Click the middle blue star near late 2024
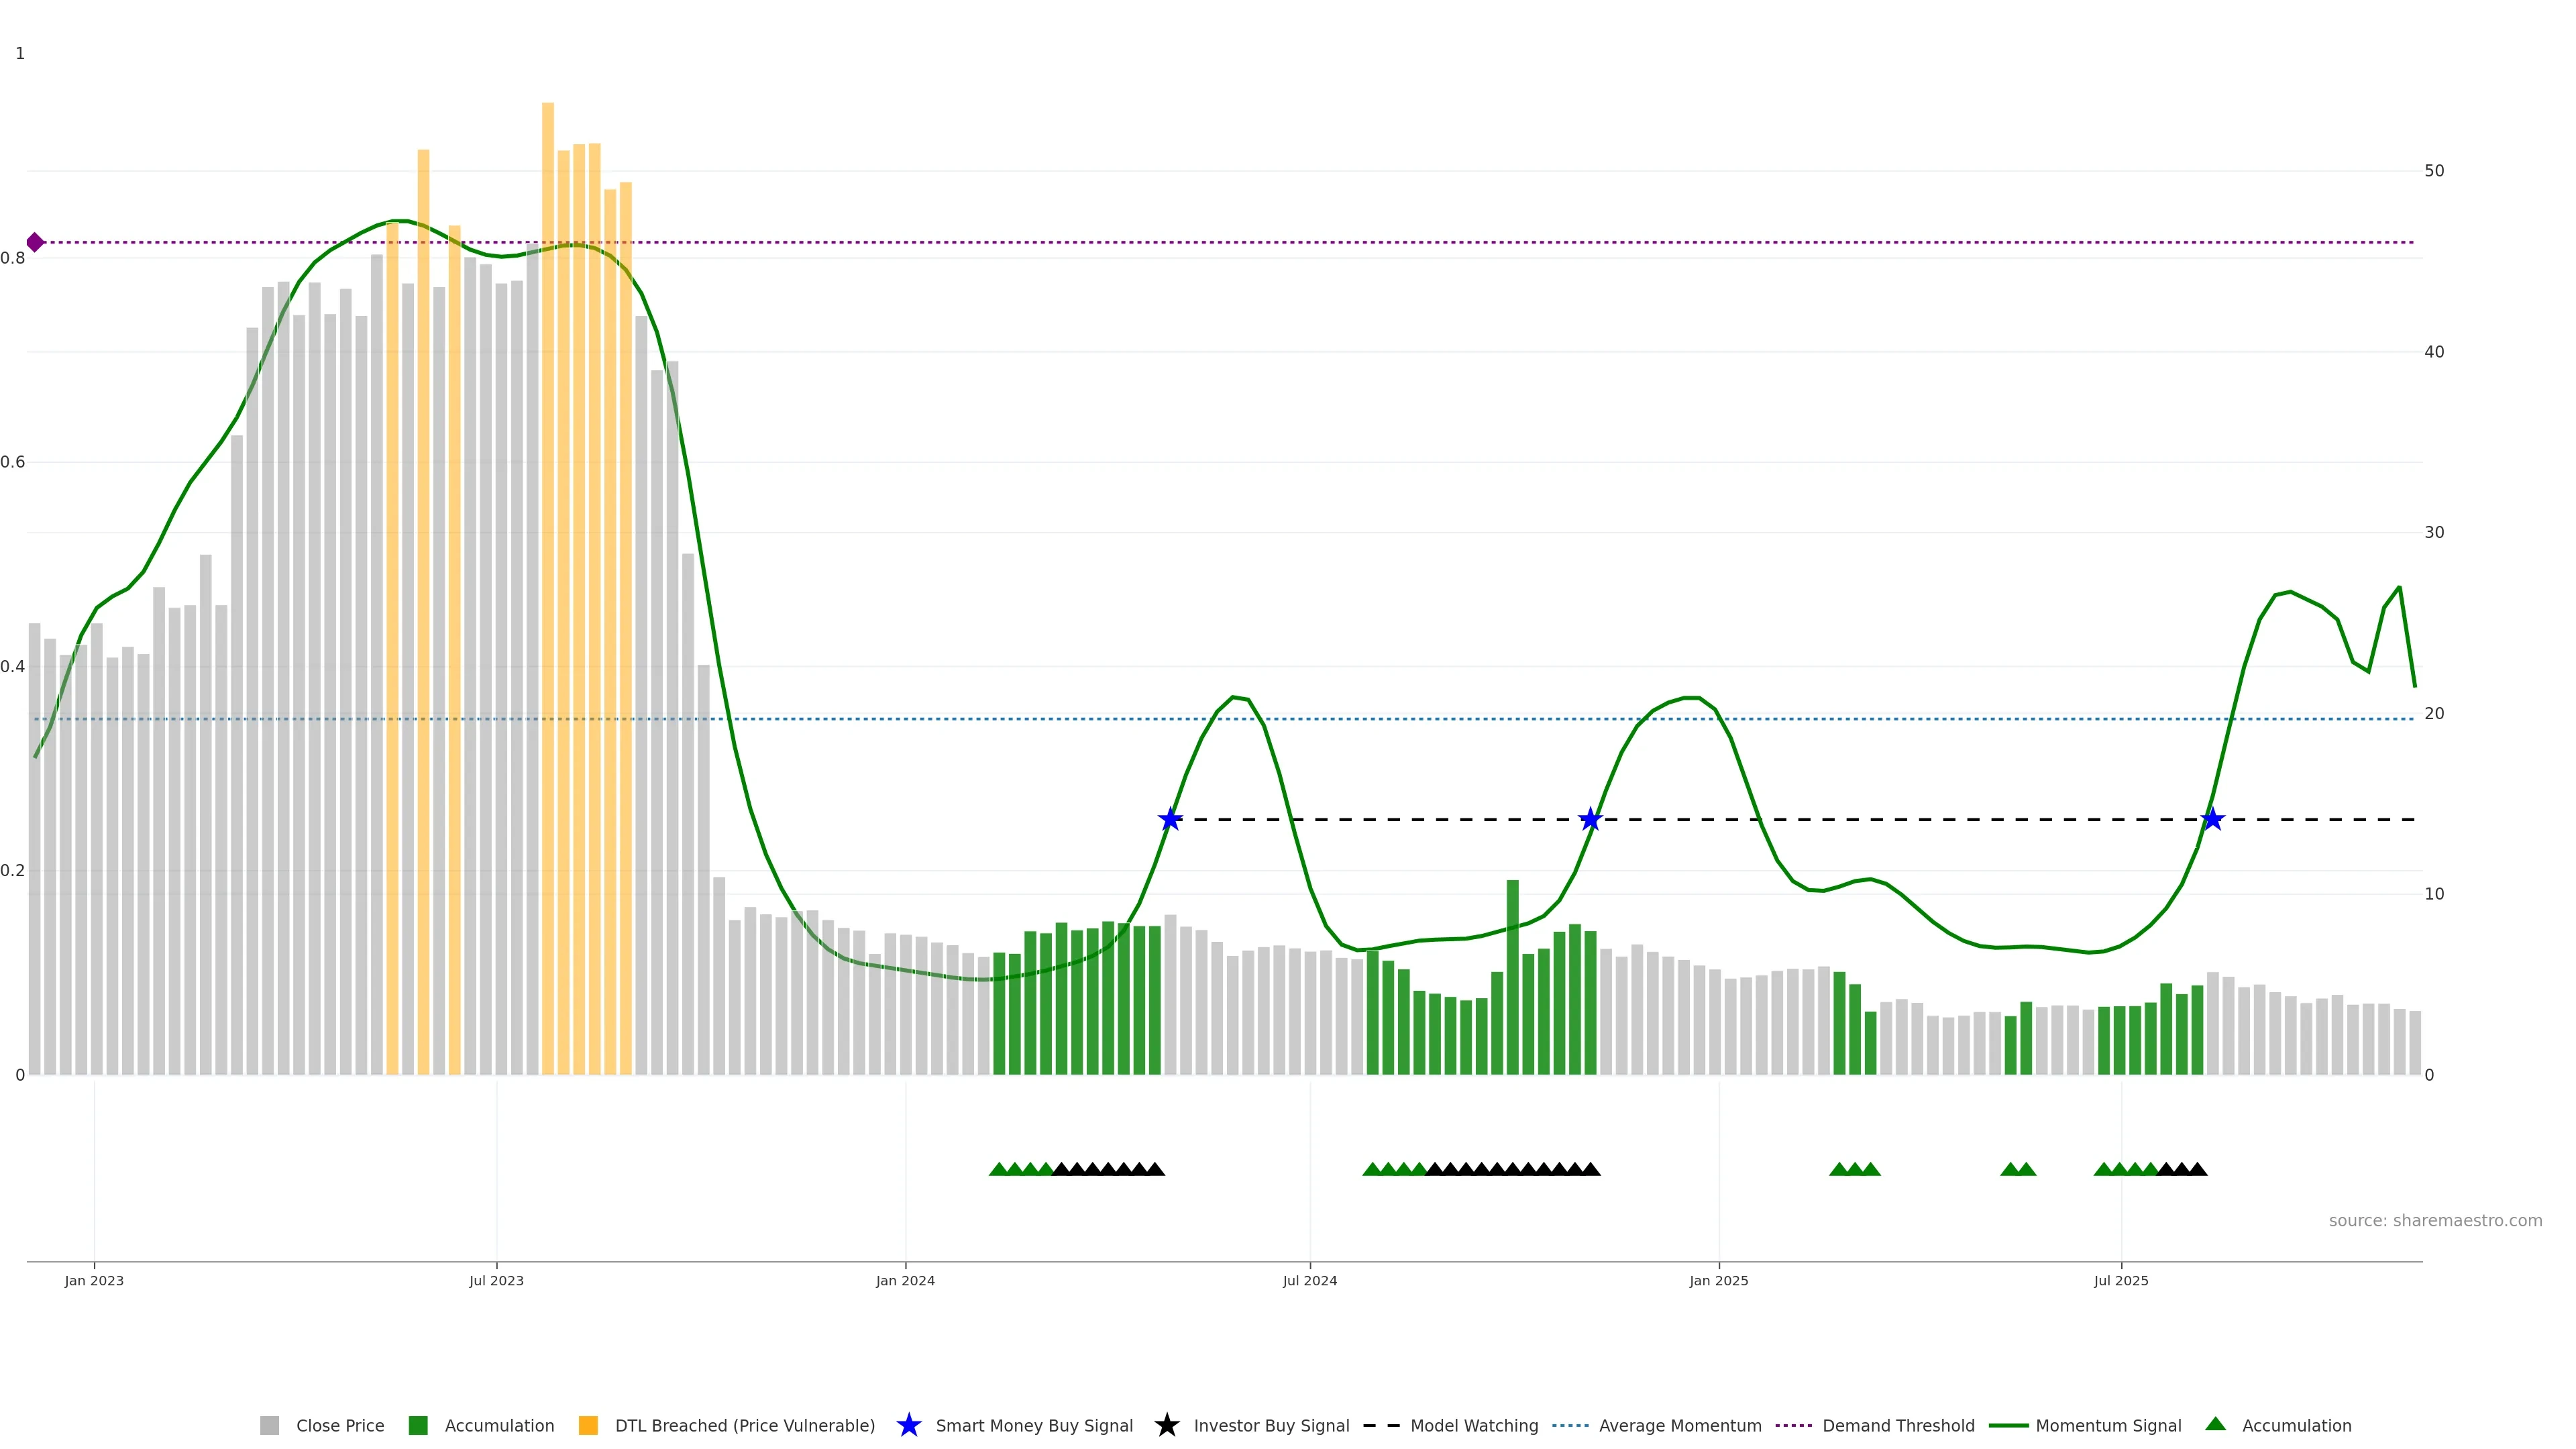 tap(1590, 819)
